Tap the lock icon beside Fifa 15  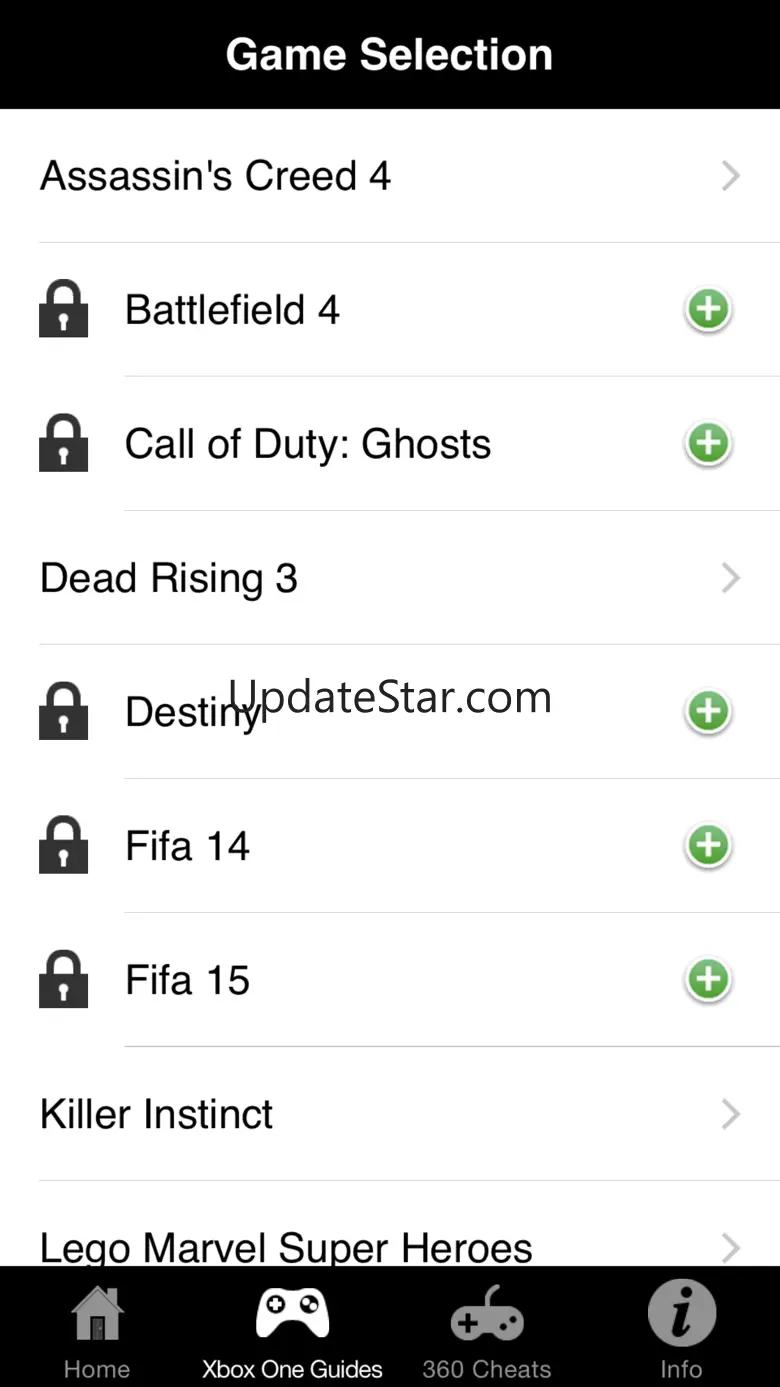tap(64, 979)
